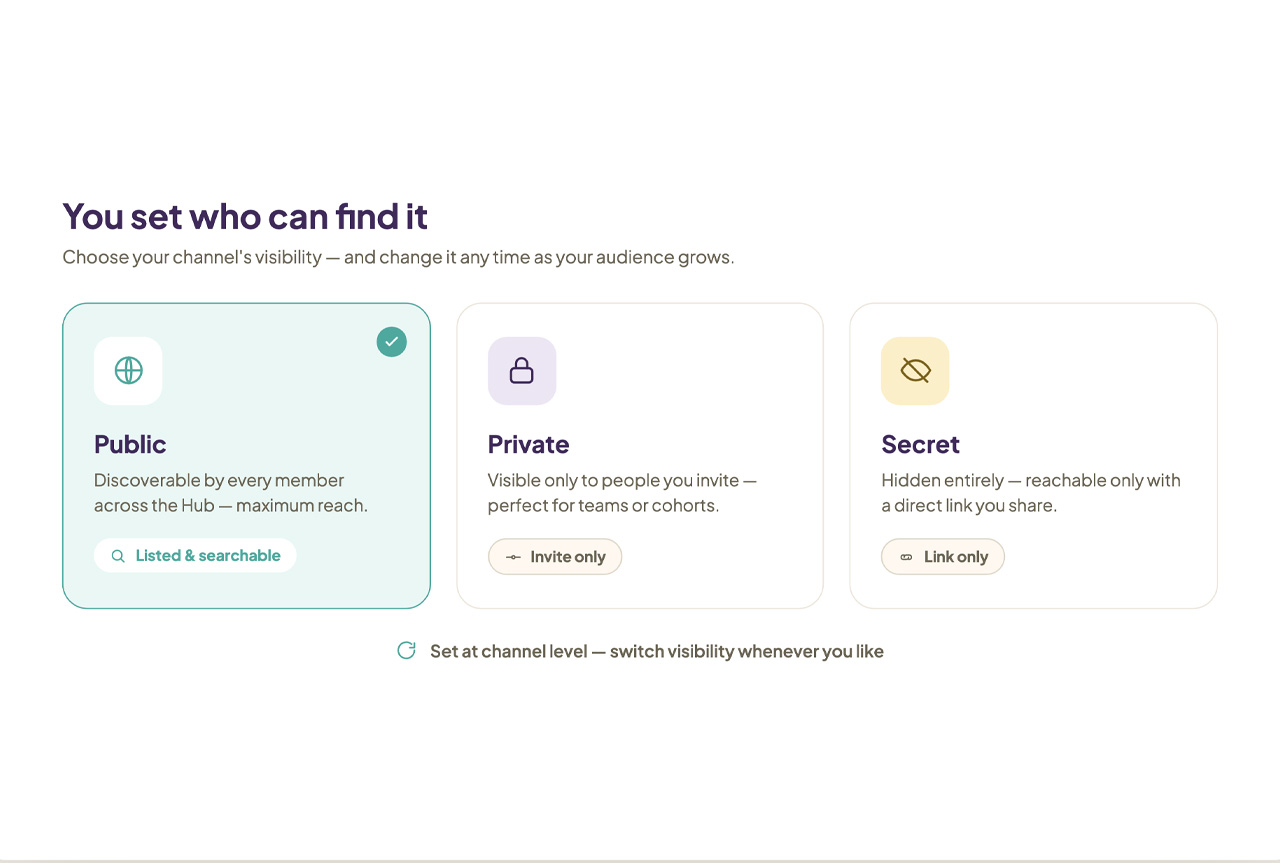Click the Link only pill
Image resolution: width=1280 pixels, height=863 pixels.
(x=943, y=557)
